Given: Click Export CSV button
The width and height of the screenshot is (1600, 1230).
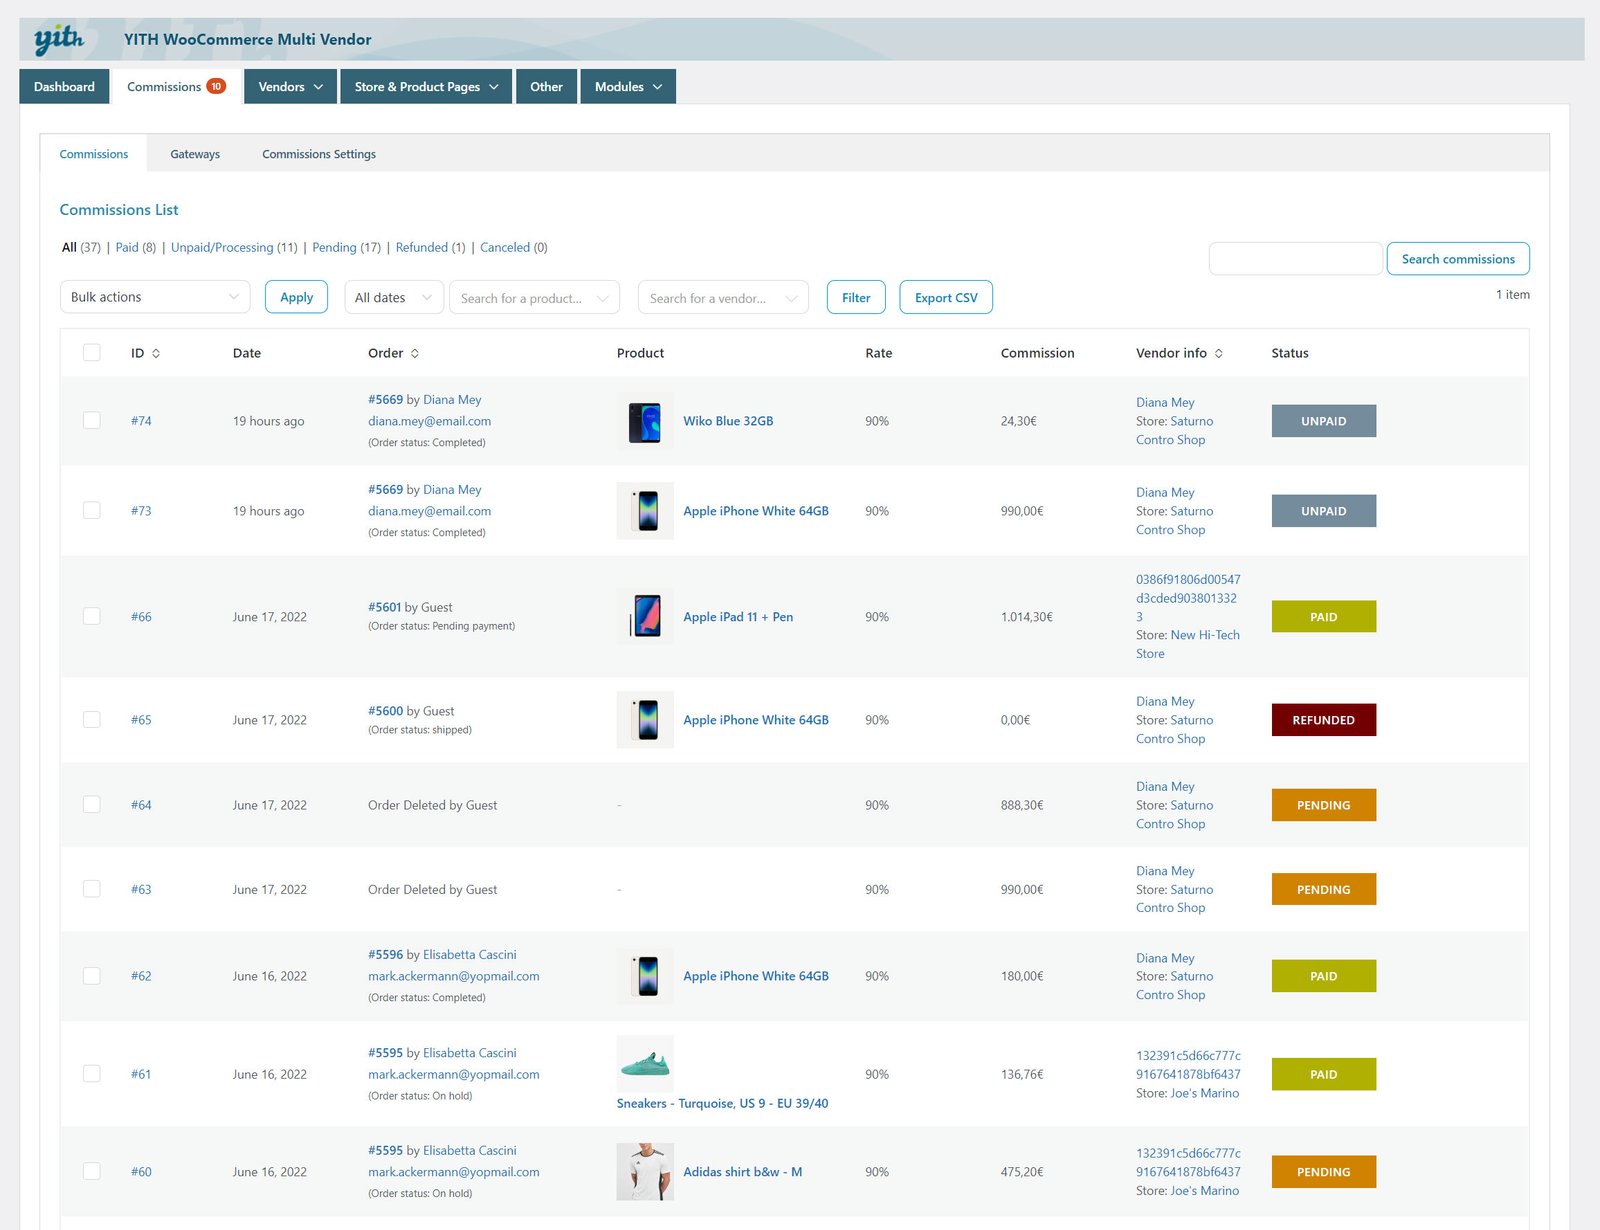Looking at the screenshot, I should point(946,297).
